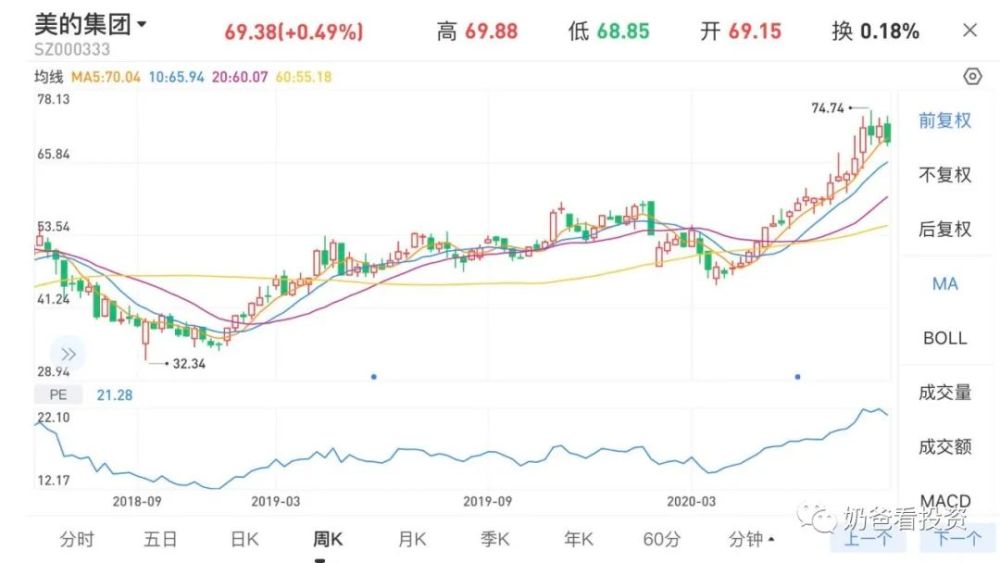
Task: Click the 2020-03 date axis label
Action: (x=691, y=502)
